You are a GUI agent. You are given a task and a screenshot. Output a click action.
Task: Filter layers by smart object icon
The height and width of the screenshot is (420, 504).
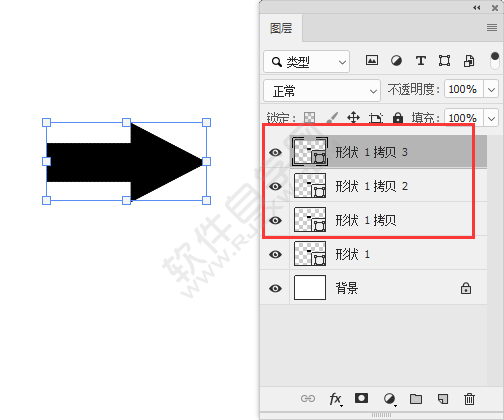coord(469,61)
